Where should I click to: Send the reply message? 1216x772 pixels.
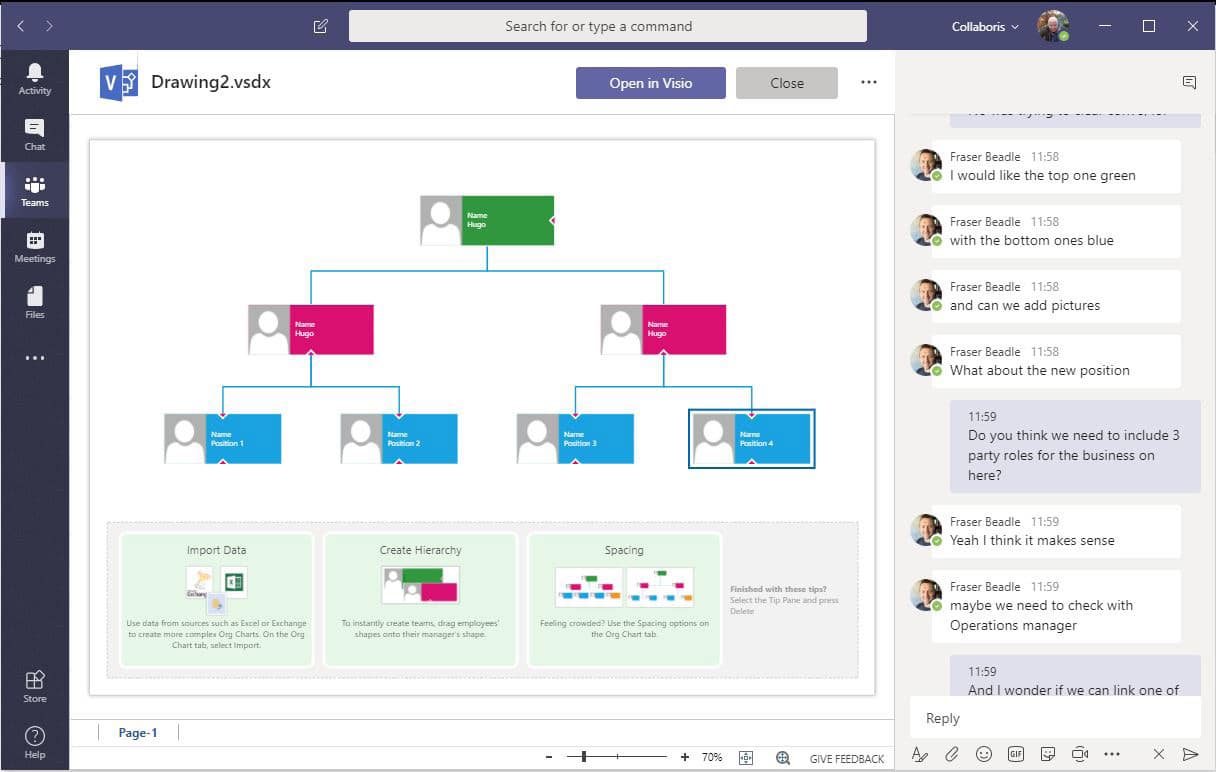(1190, 754)
